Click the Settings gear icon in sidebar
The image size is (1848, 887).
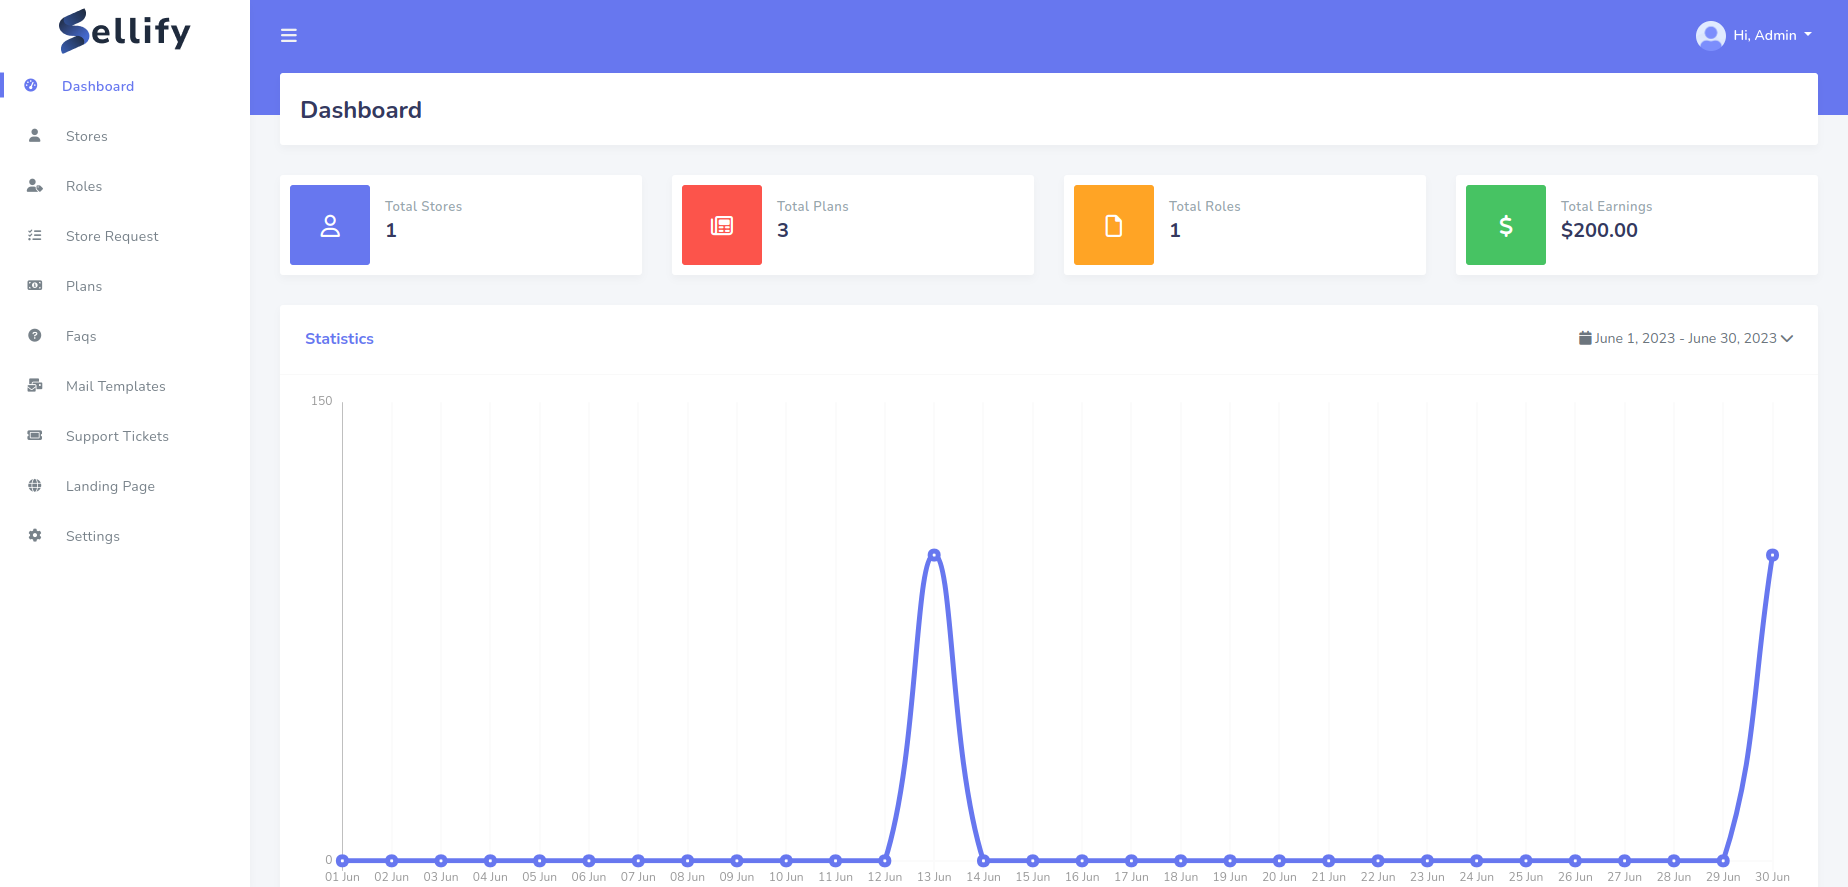point(35,536)
